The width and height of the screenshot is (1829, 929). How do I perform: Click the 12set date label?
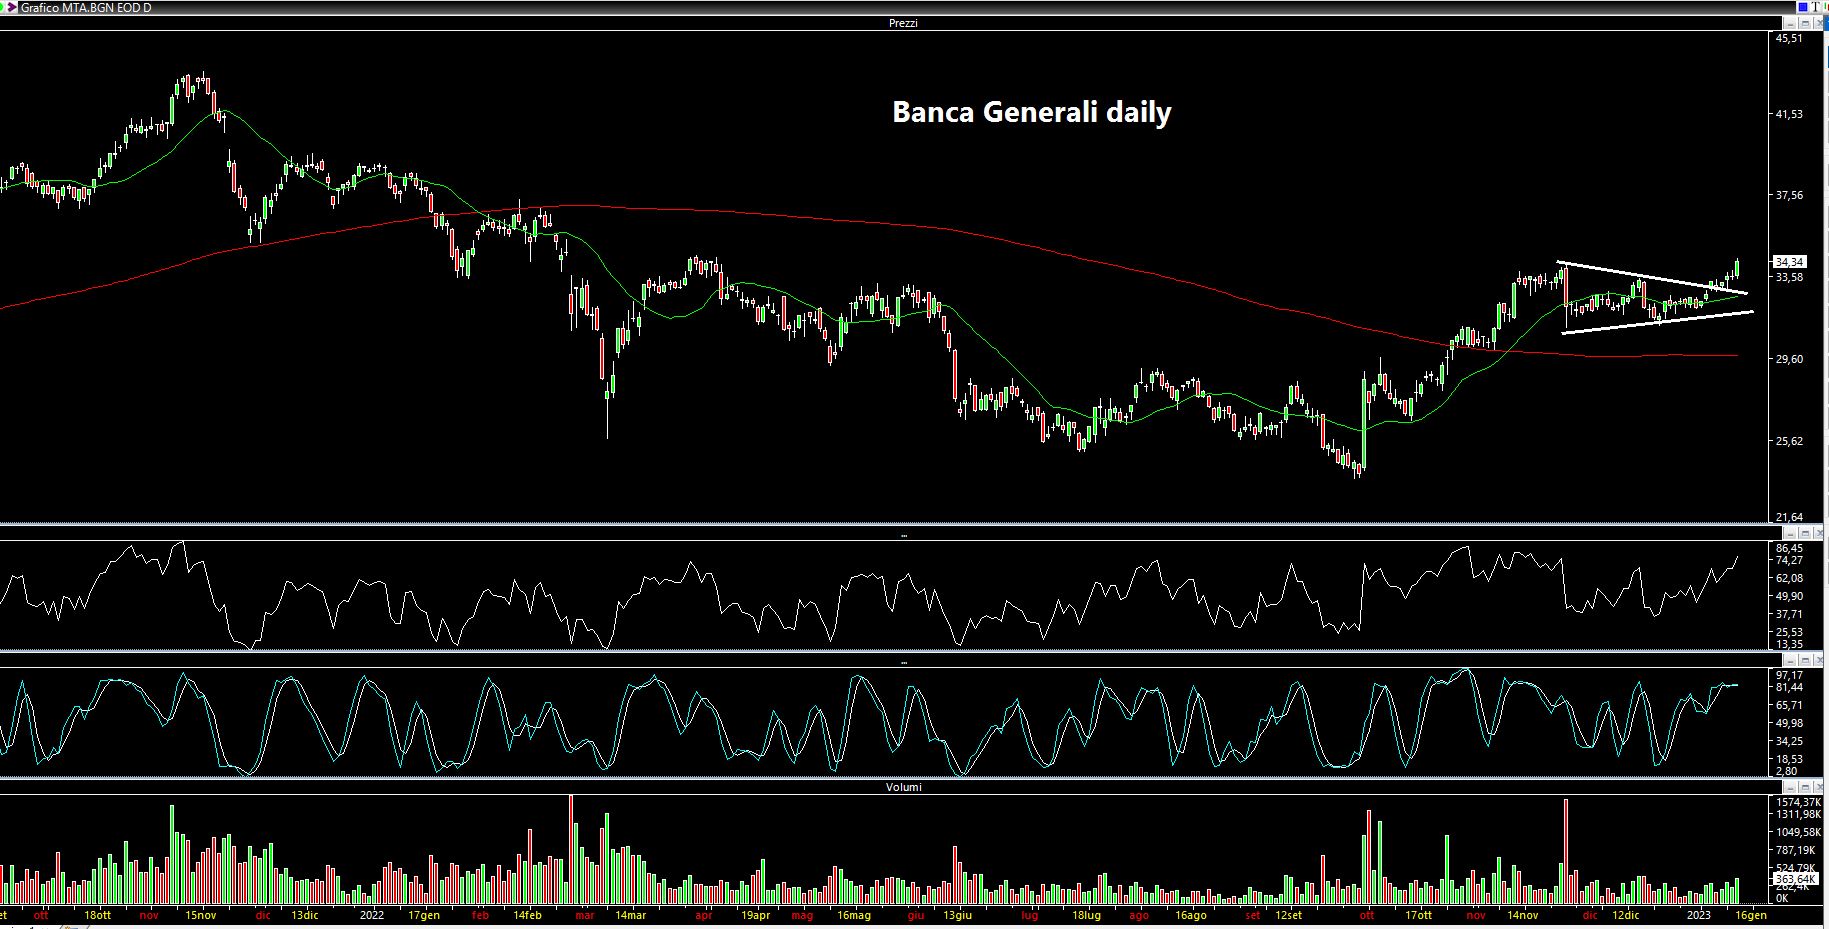1288,915
